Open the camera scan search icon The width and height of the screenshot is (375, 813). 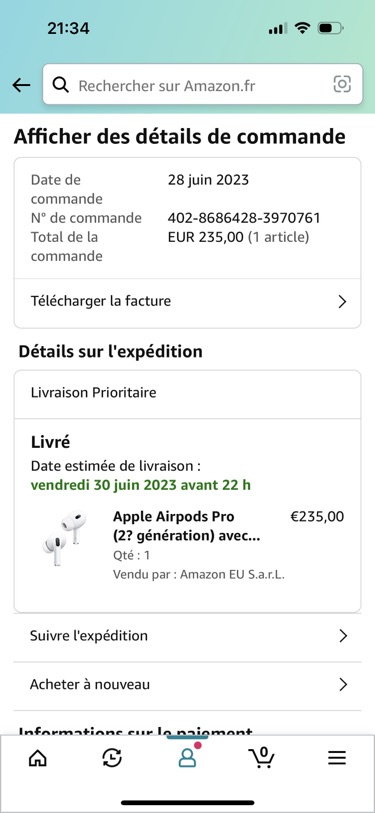(x=342, y=84)
